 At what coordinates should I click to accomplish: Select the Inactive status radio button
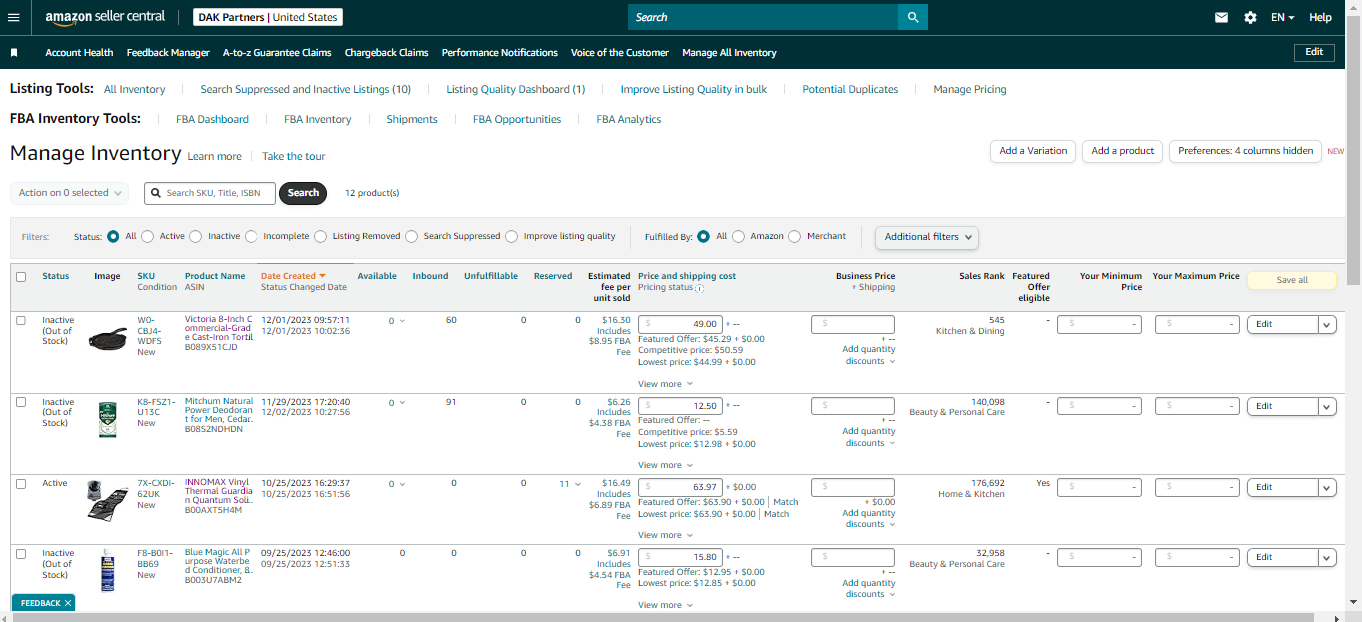196,237
